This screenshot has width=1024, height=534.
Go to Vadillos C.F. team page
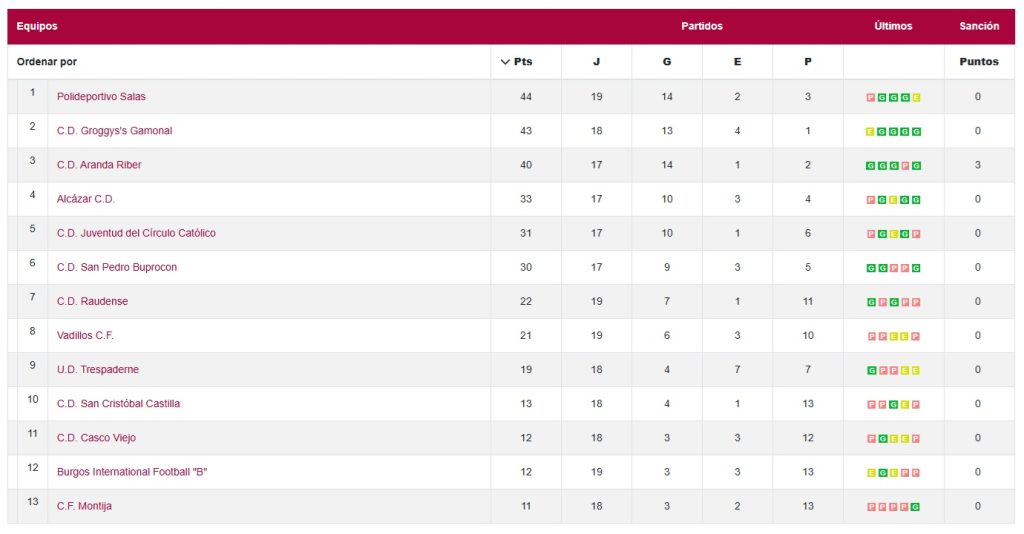(x=85, y=335)
